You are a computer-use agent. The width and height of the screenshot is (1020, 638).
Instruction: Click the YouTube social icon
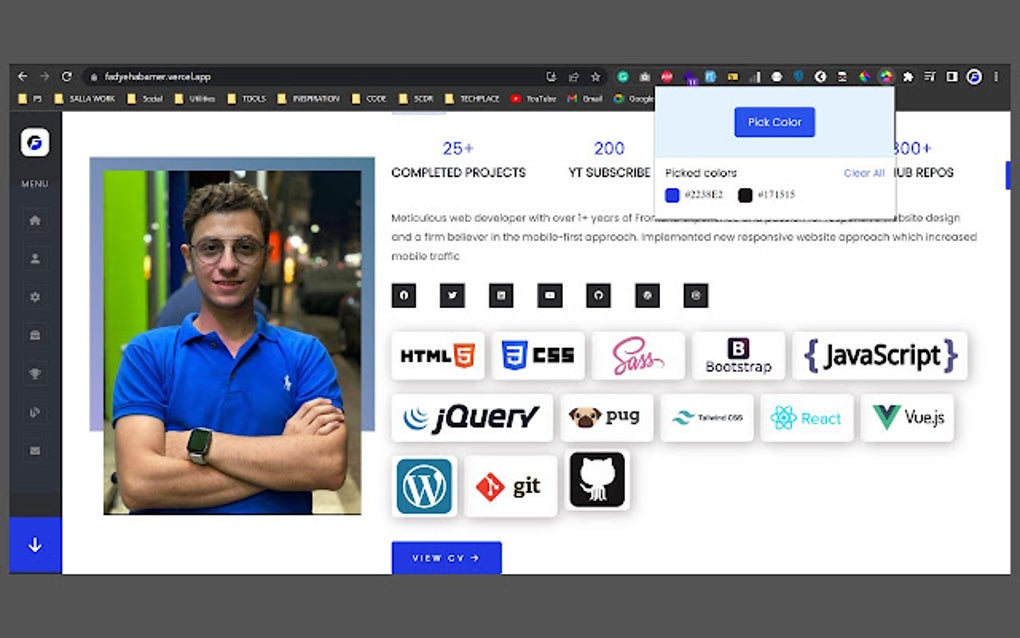pos(550,295)
